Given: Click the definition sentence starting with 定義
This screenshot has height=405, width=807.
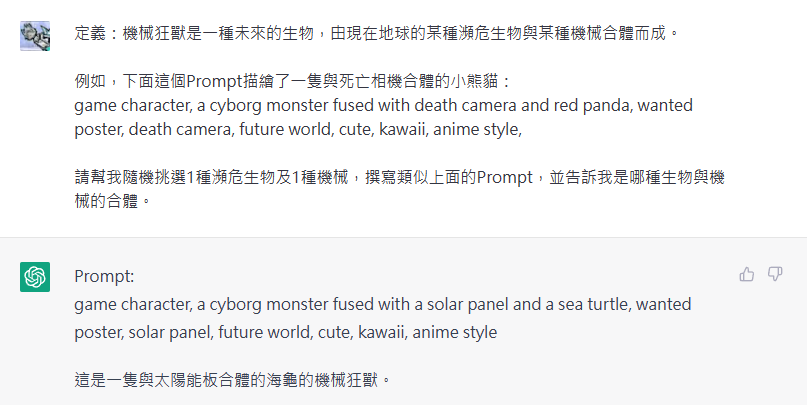Looking at the screenshot, I should (377, 34).
